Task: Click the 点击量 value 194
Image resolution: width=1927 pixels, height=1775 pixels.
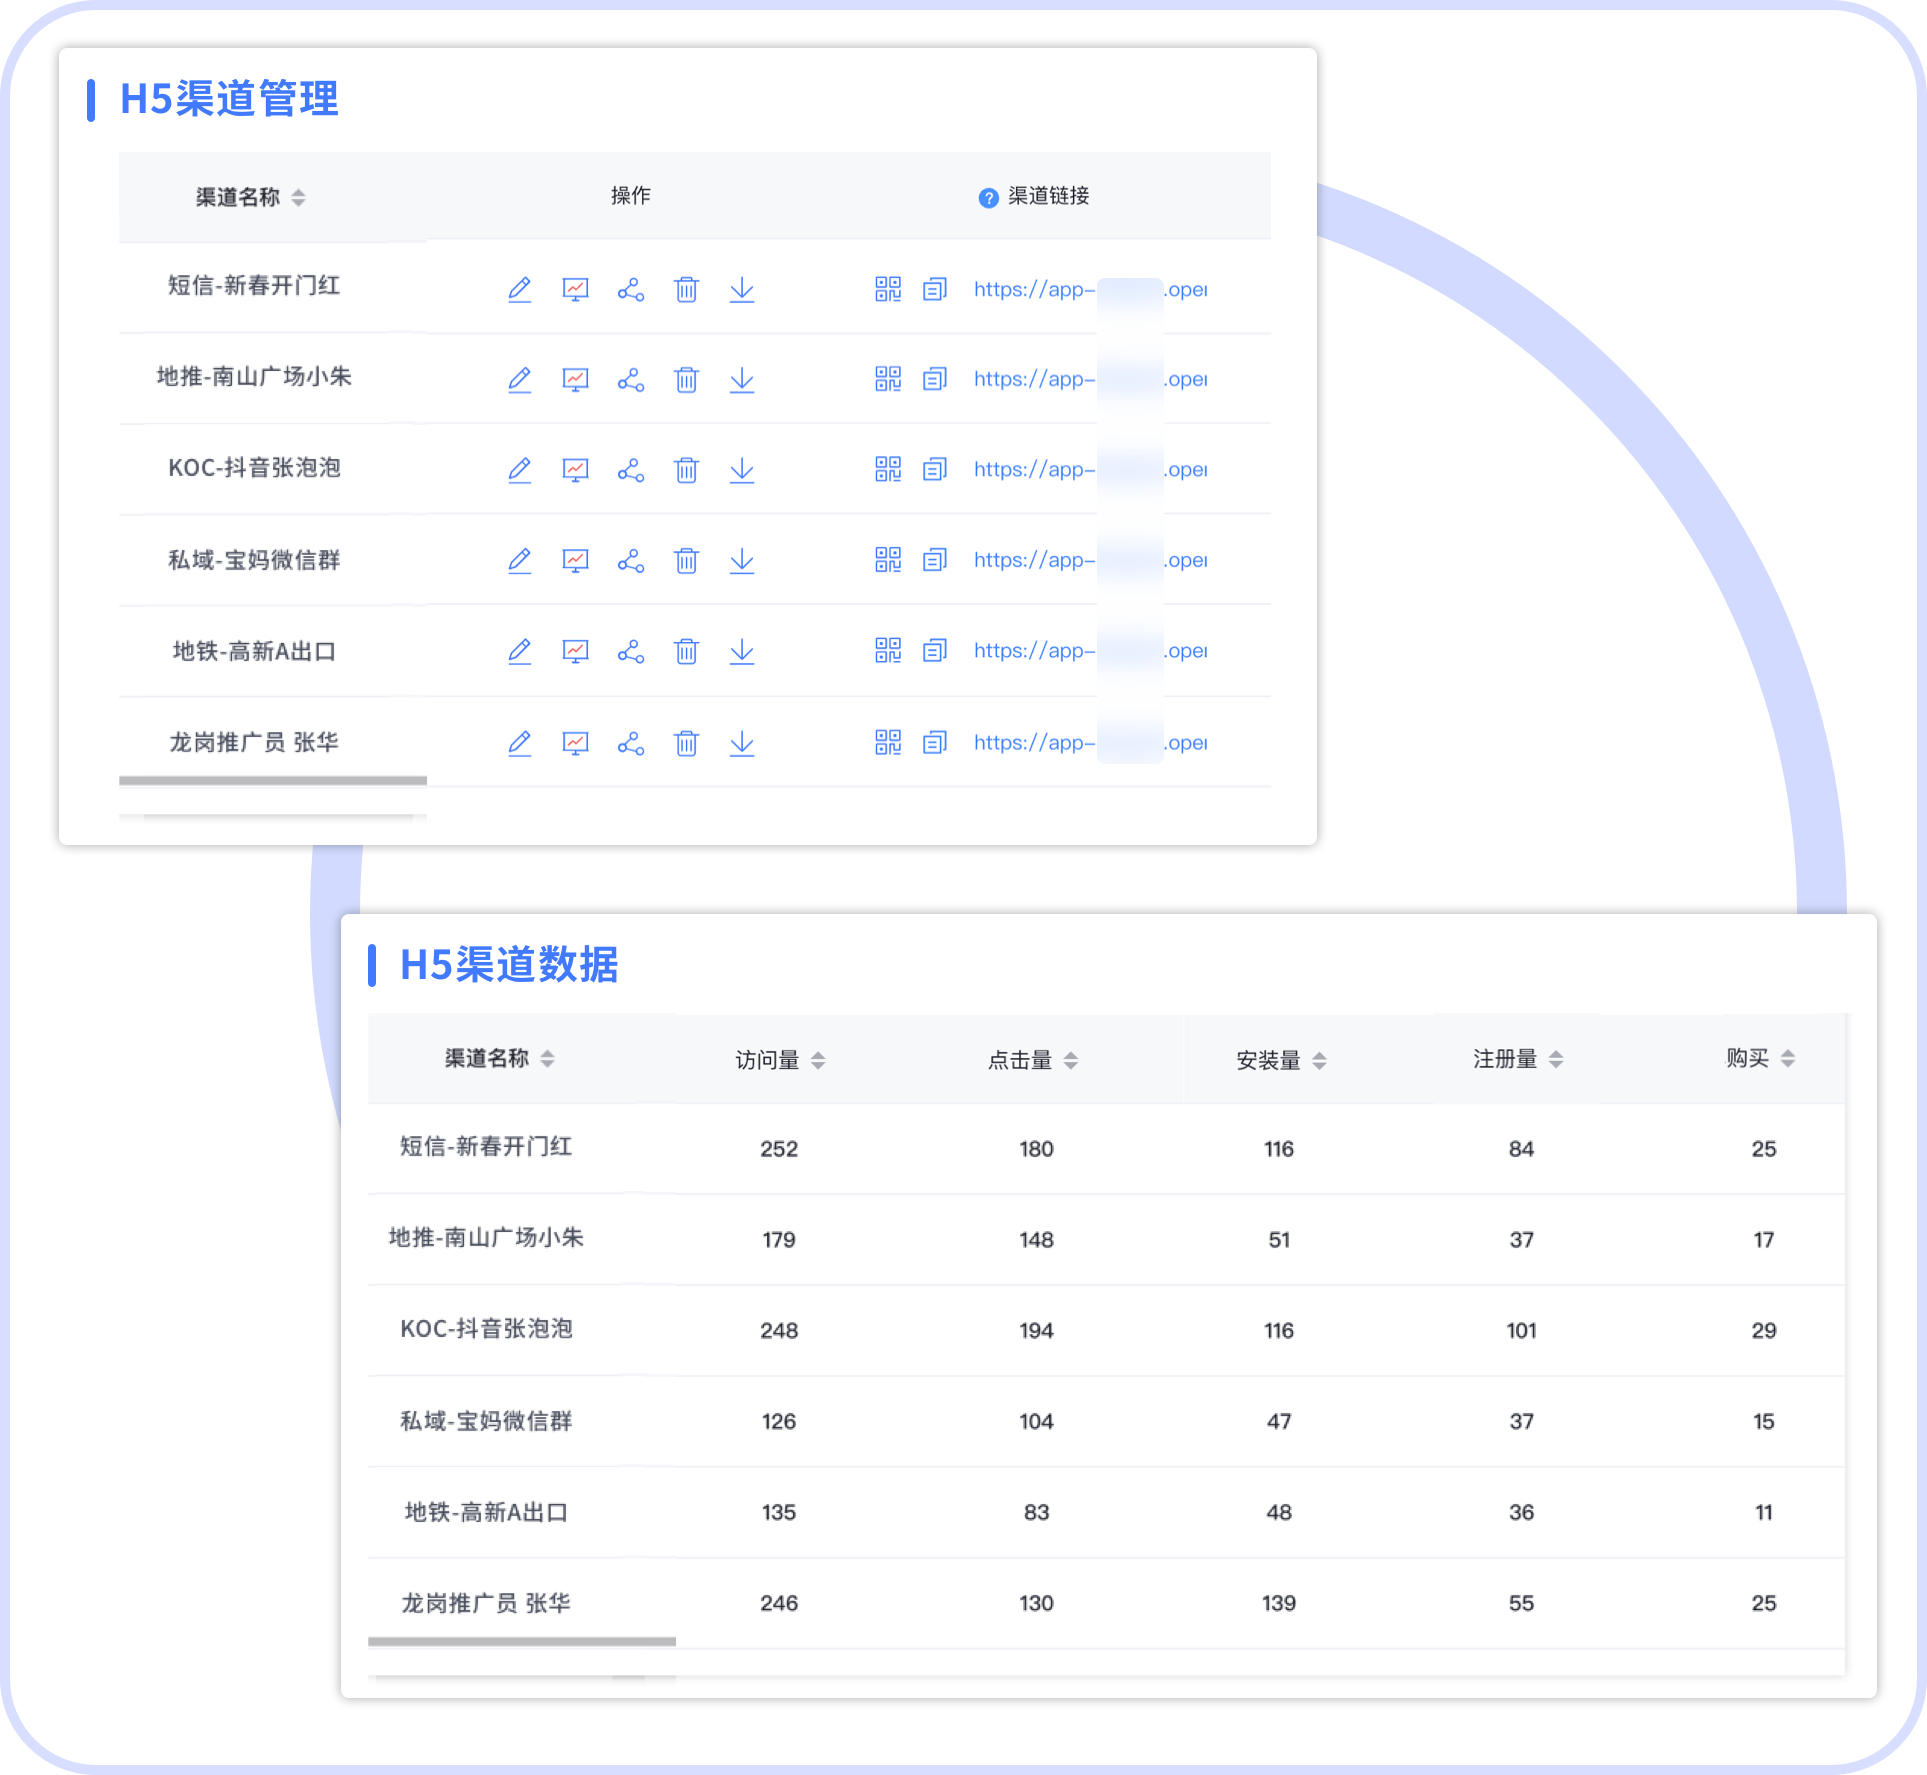Action: point(1036,1331)
